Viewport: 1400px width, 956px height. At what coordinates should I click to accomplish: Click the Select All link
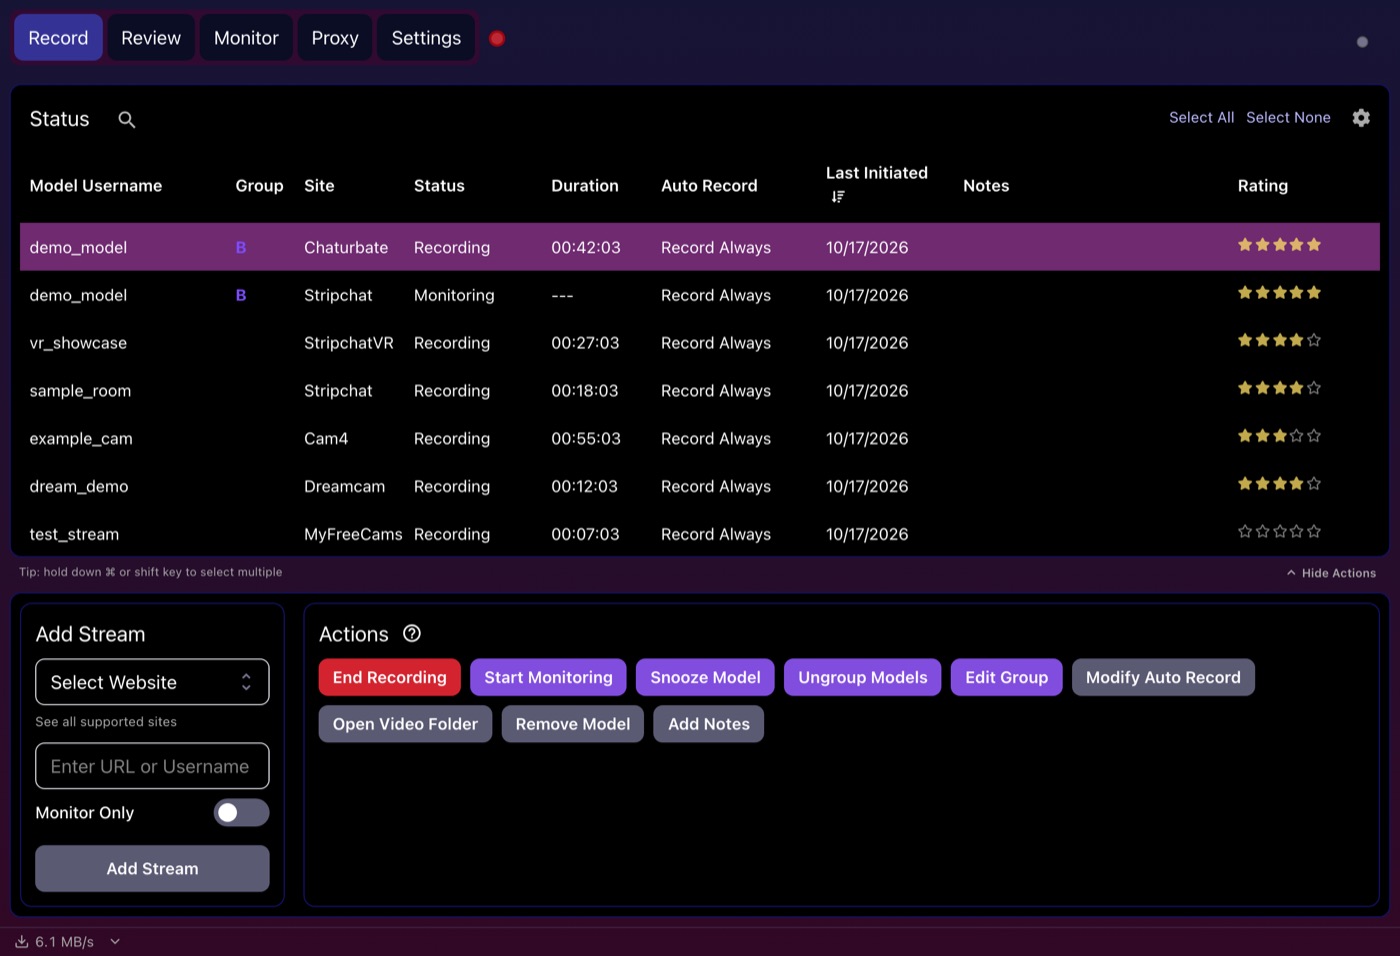click(1201, 118)
